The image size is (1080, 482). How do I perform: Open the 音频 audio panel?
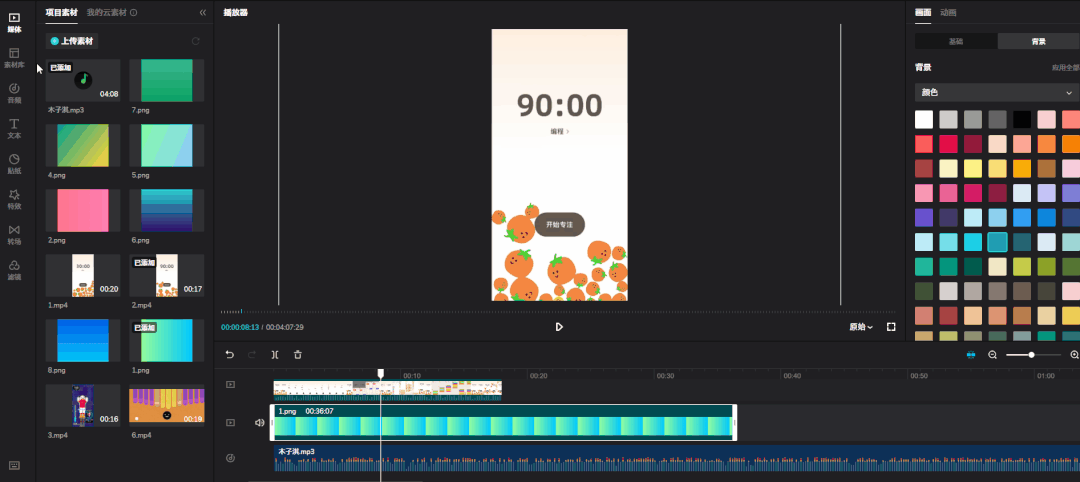coord(14,92)
